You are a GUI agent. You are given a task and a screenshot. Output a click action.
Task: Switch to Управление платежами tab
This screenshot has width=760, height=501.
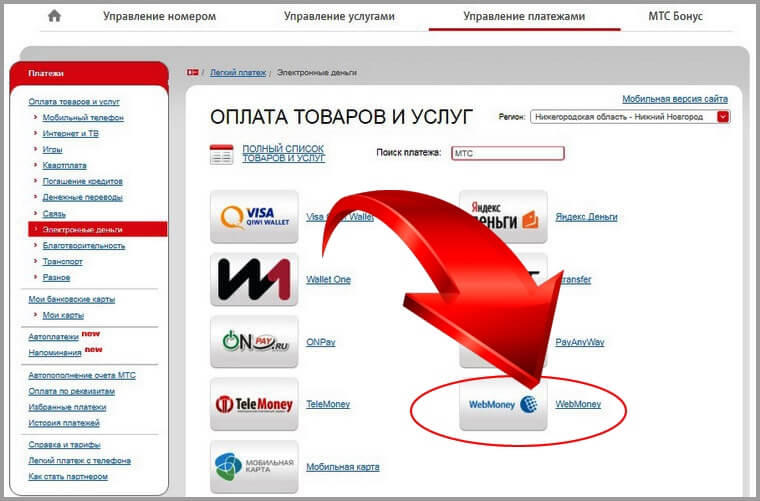524,16
